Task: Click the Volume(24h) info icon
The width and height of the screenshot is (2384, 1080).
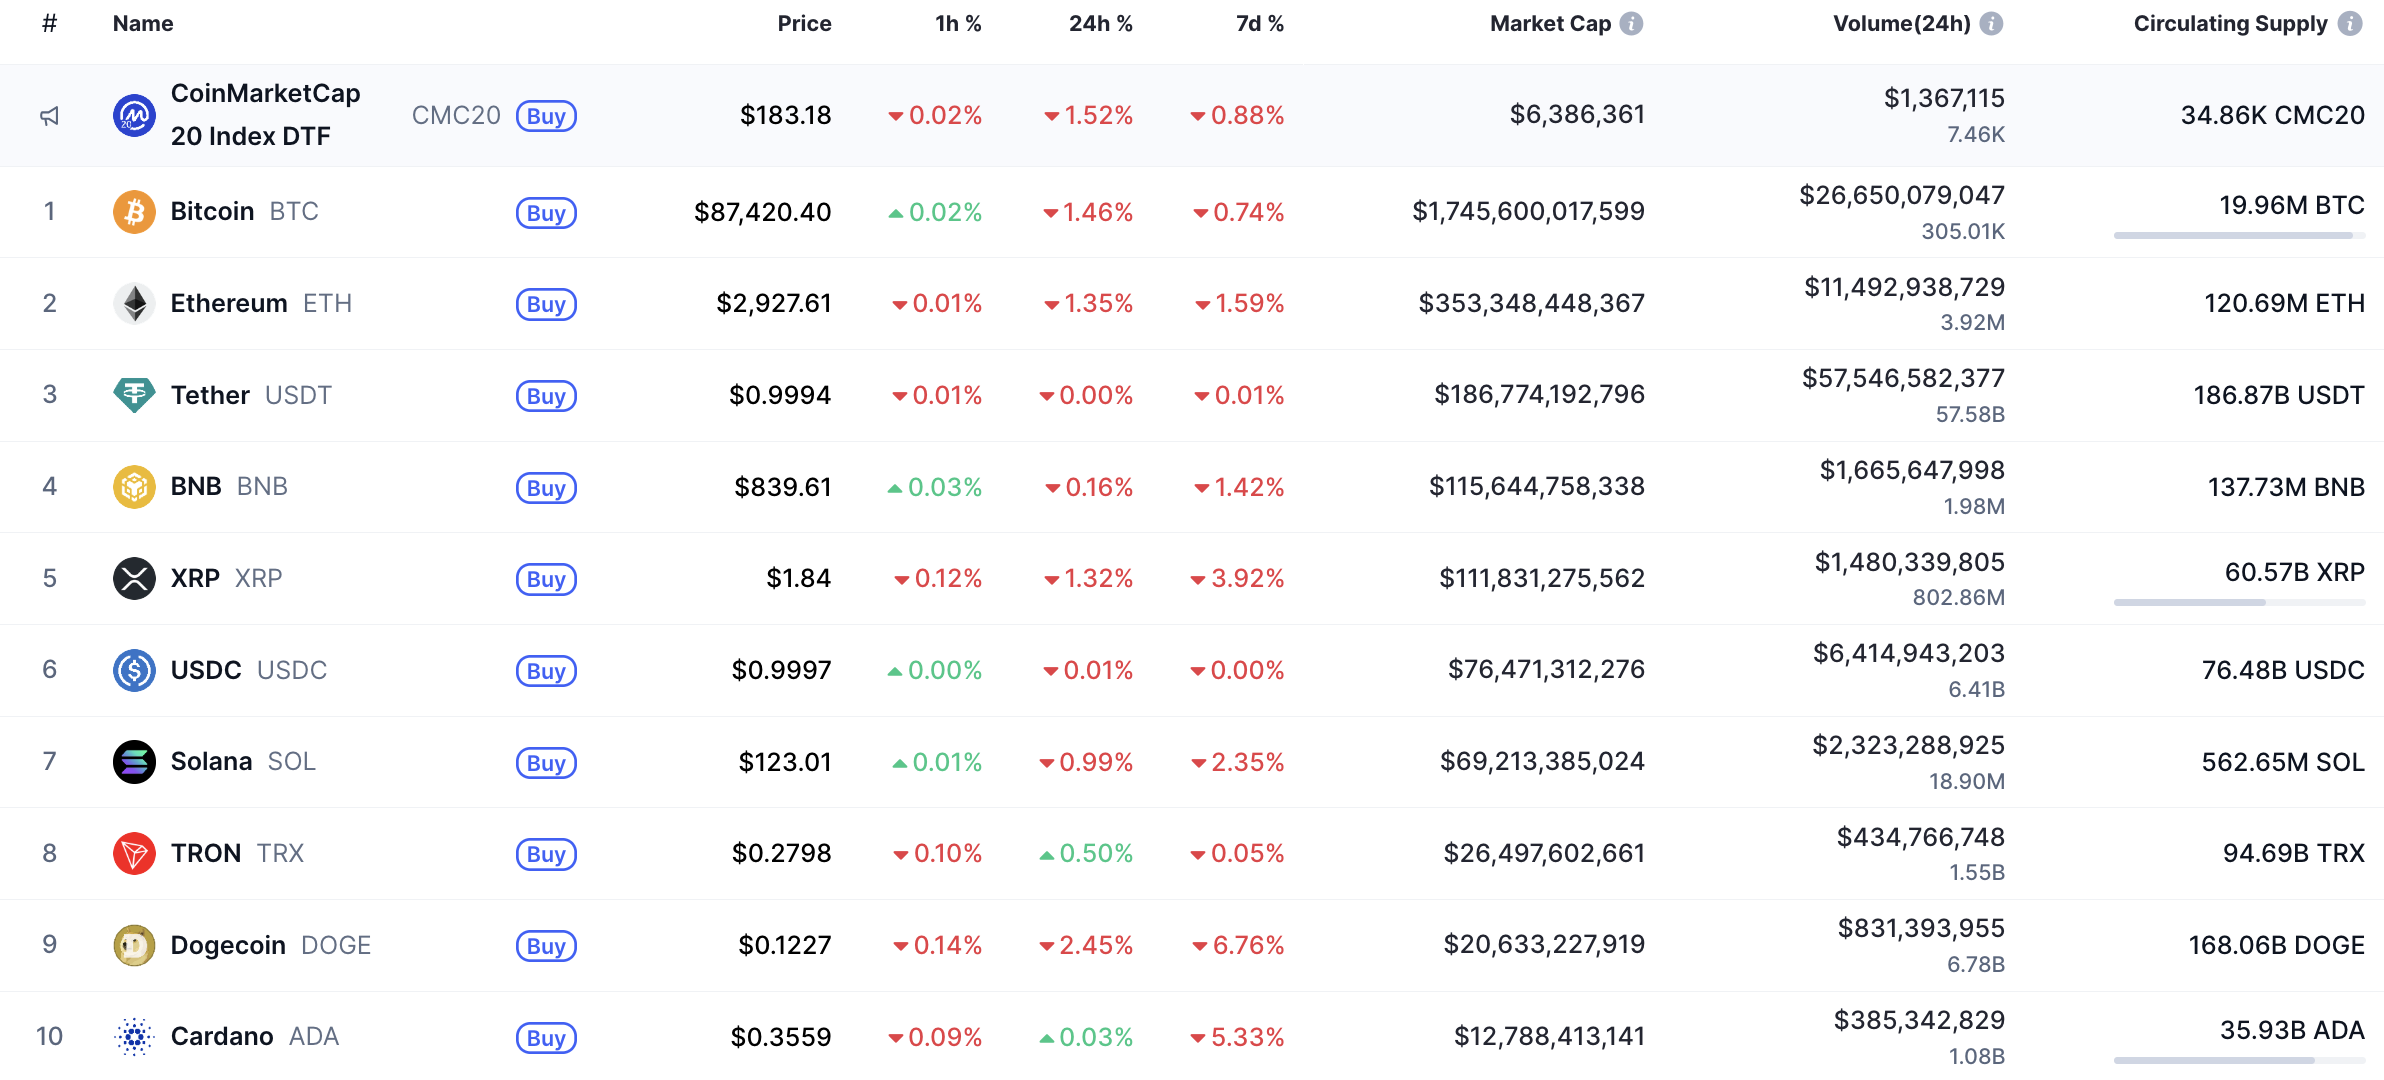Action: (x=1992, y=24)
